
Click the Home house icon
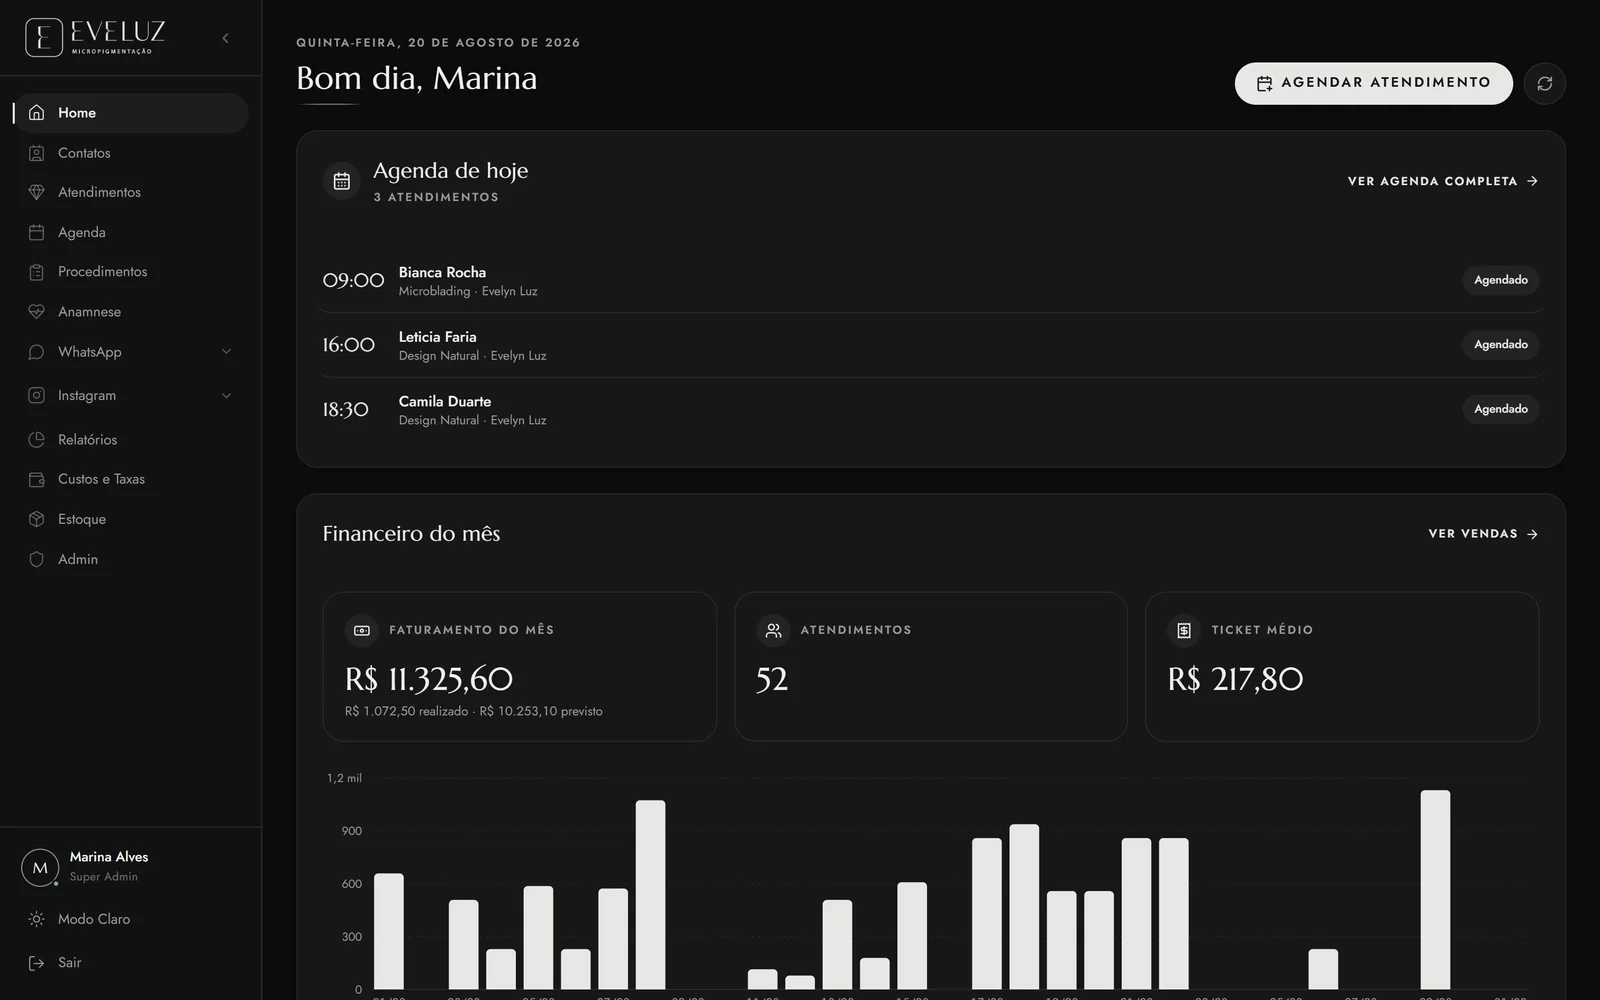click(36, 113)
